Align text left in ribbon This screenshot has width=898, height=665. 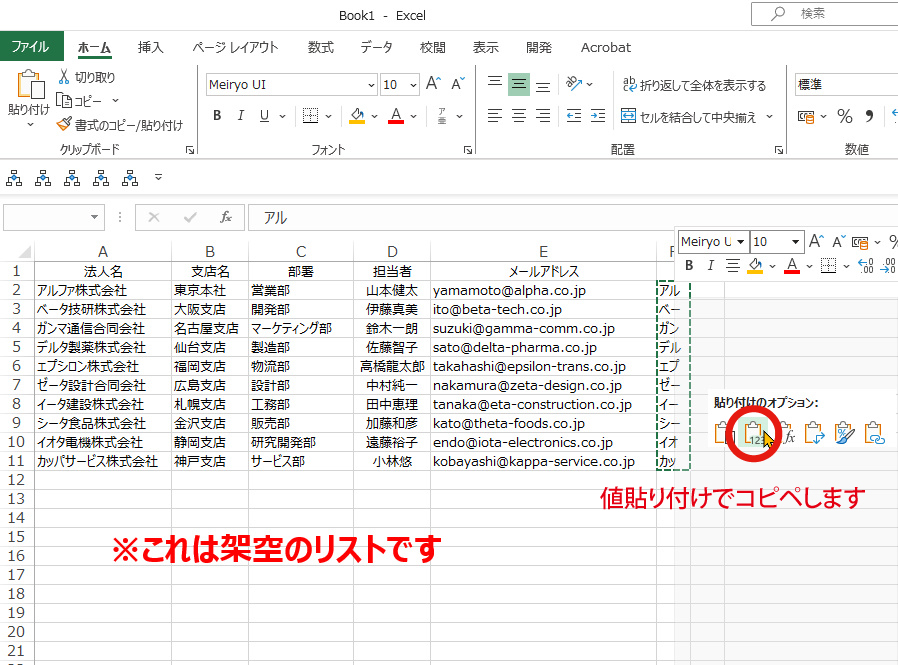click(495, 116)
